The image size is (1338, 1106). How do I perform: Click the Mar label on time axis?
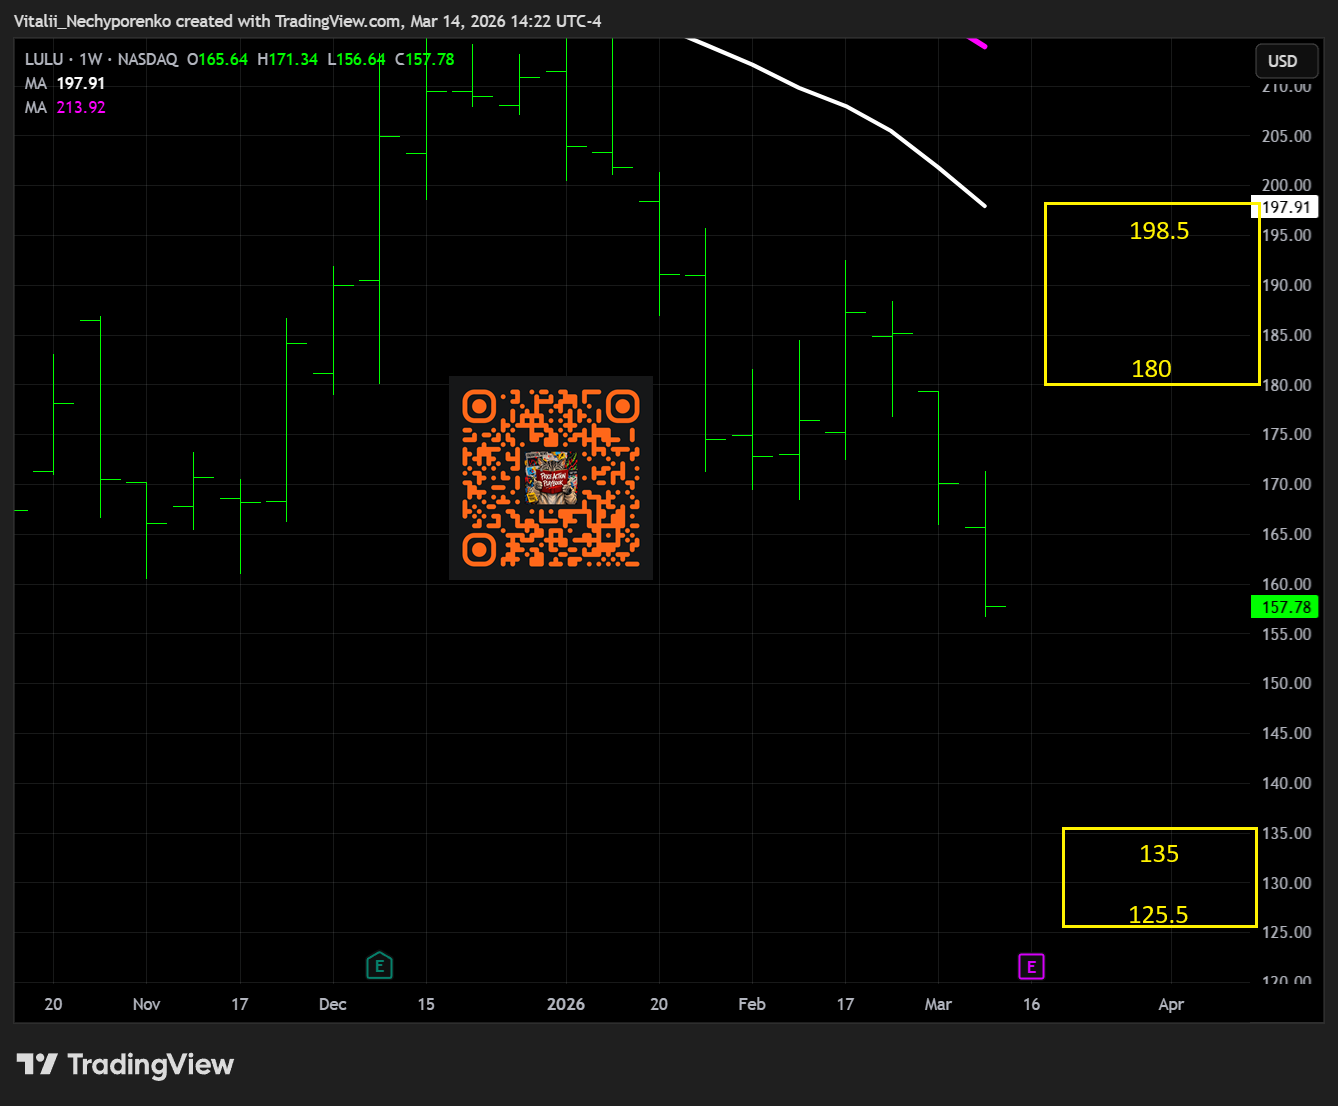[938, 1004]
